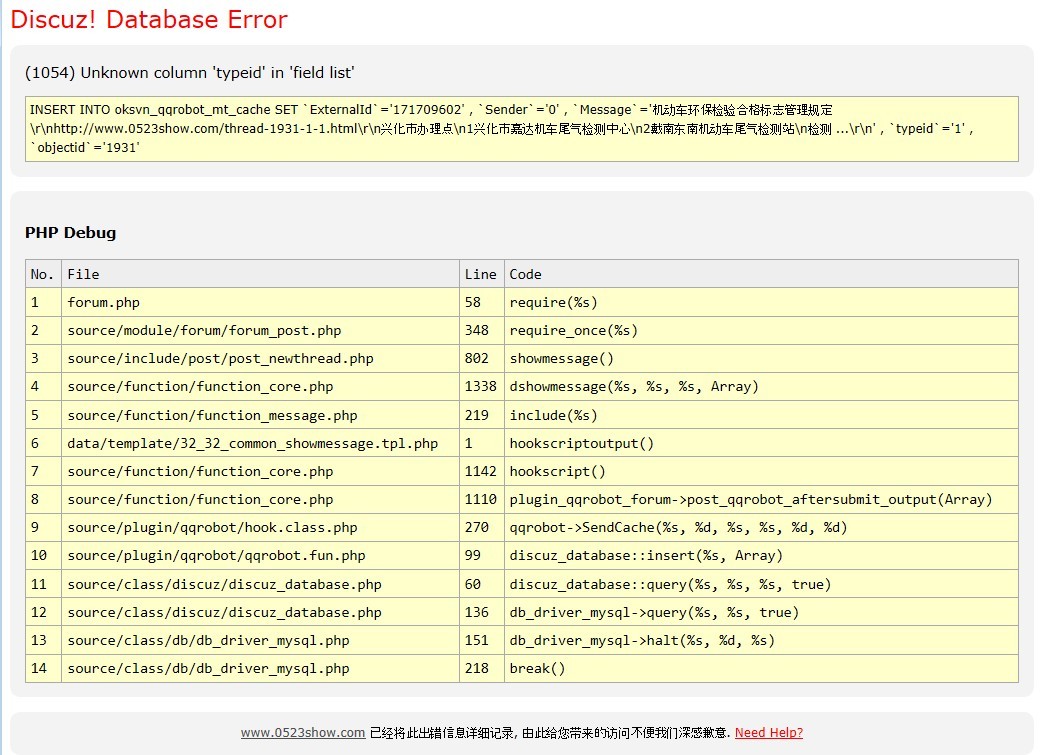Select source/plugin/qqrobot/qqrobot.fun.php cell
1046x755 pixels.
(260, 555)
